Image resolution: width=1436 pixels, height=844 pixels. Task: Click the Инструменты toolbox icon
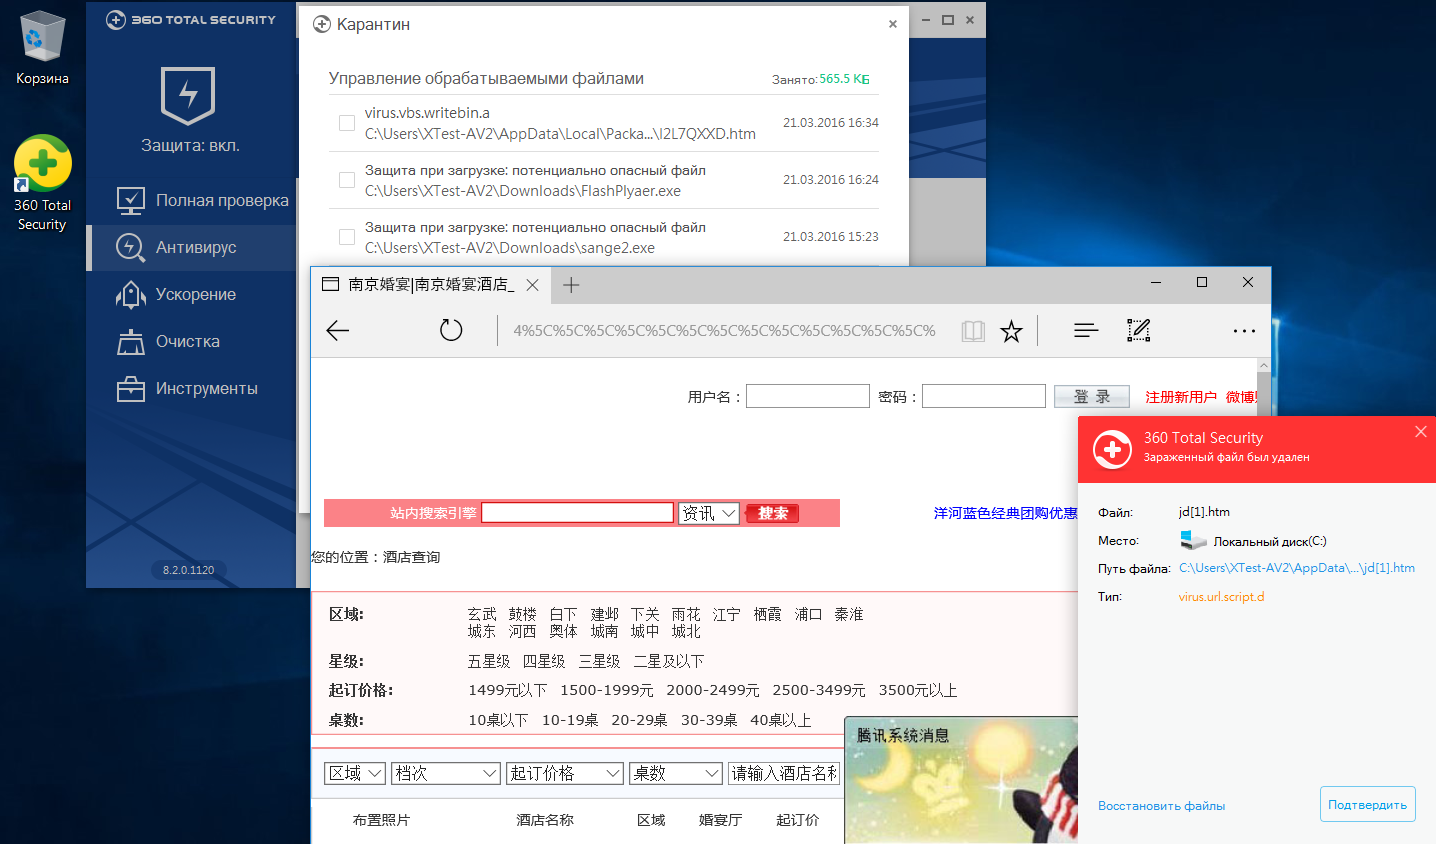click(130, 389)
